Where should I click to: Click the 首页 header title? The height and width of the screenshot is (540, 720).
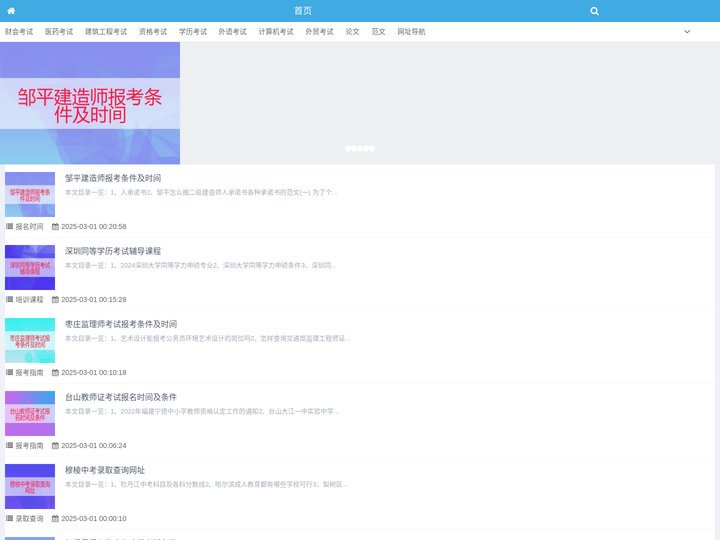coord(303,11)
